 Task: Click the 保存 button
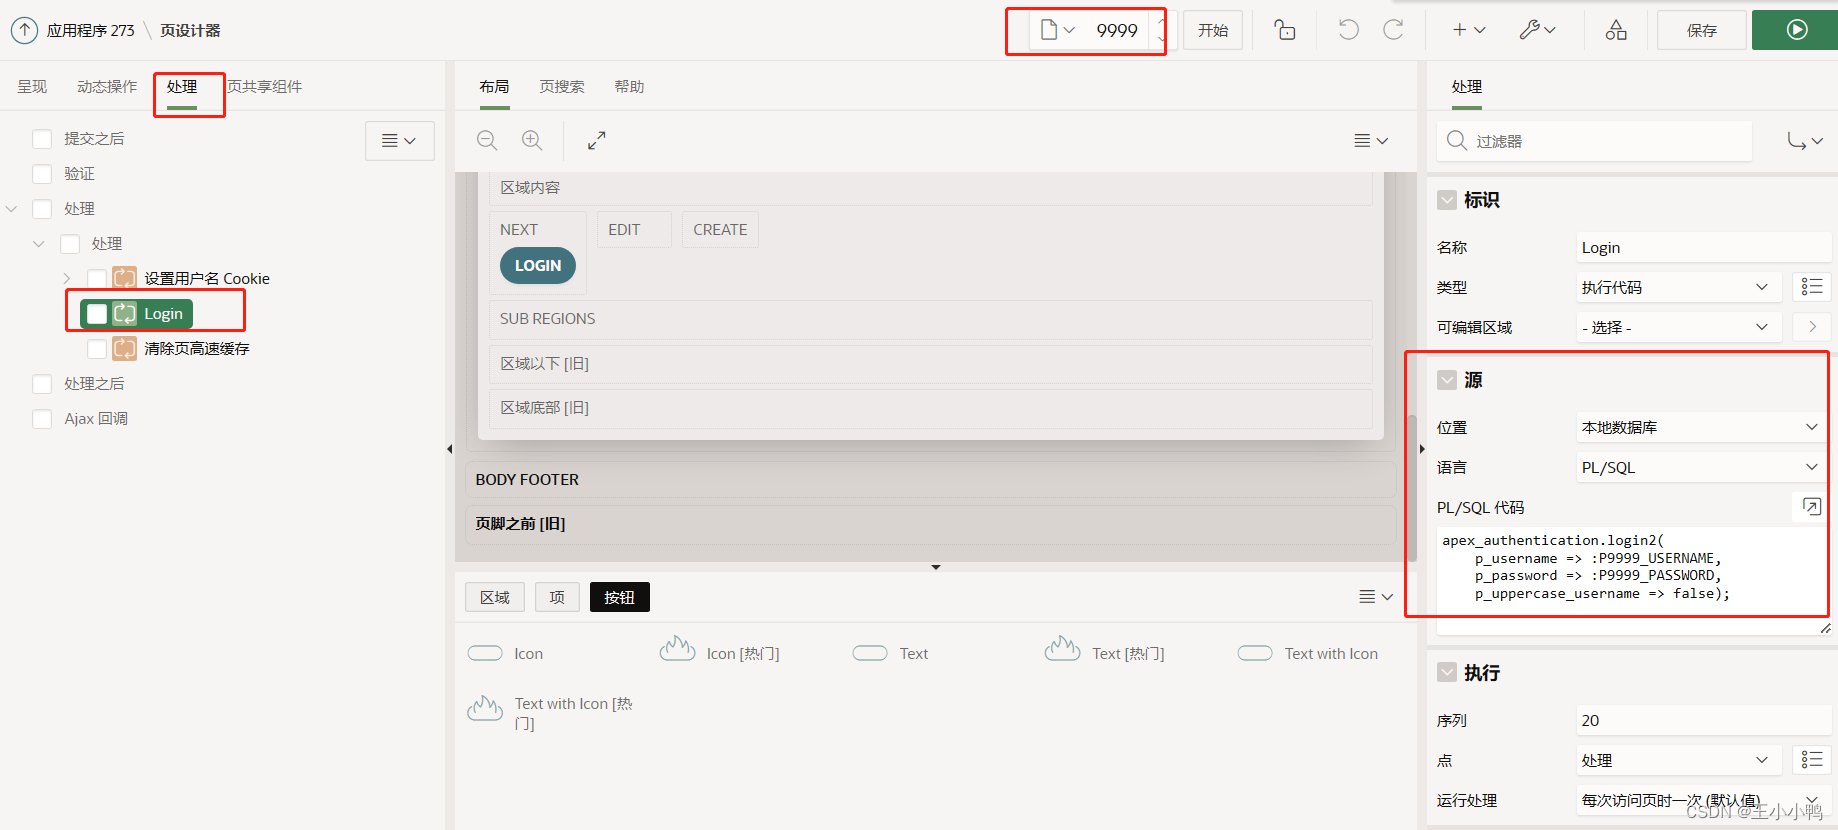point(1702,30)
